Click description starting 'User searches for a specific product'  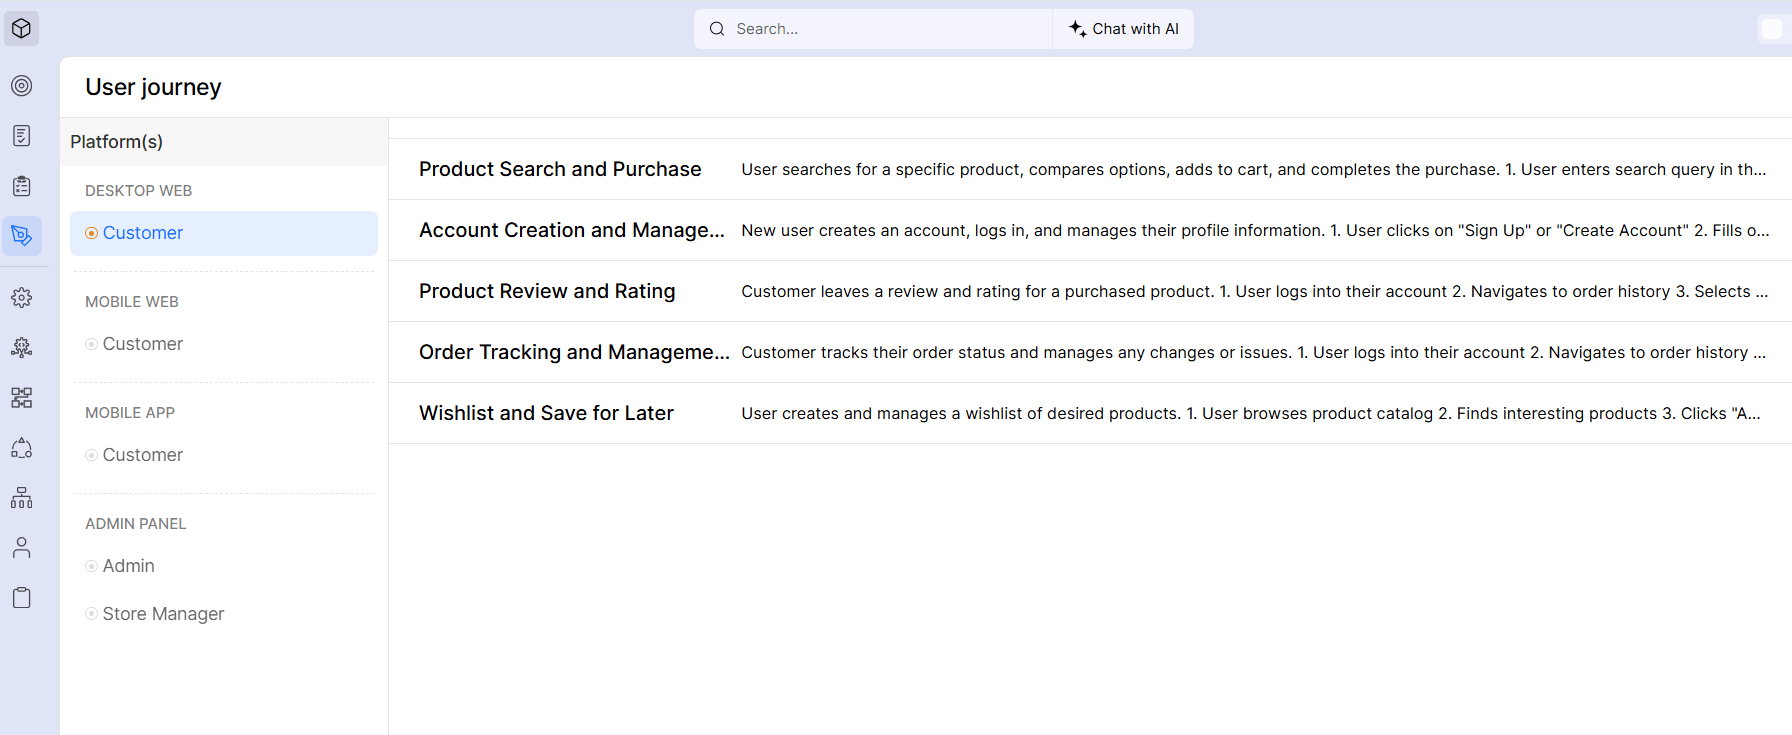[1254, 170]
